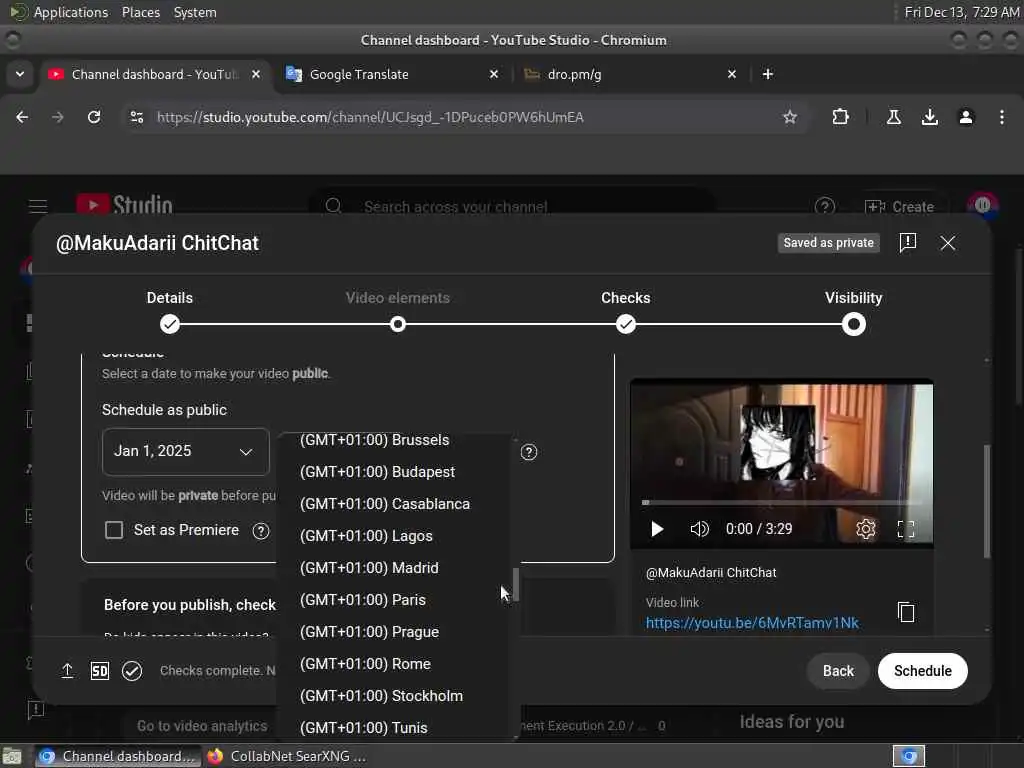Click the browser back arrow
The height and width of the screenshot is (768, 1024).
(x=22, y=117)
